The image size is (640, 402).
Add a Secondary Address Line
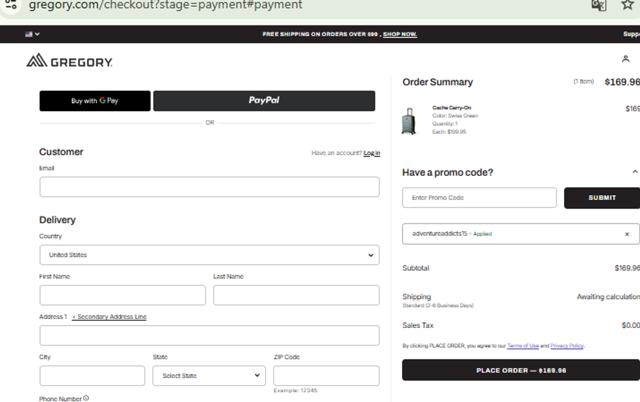point(109,317)
